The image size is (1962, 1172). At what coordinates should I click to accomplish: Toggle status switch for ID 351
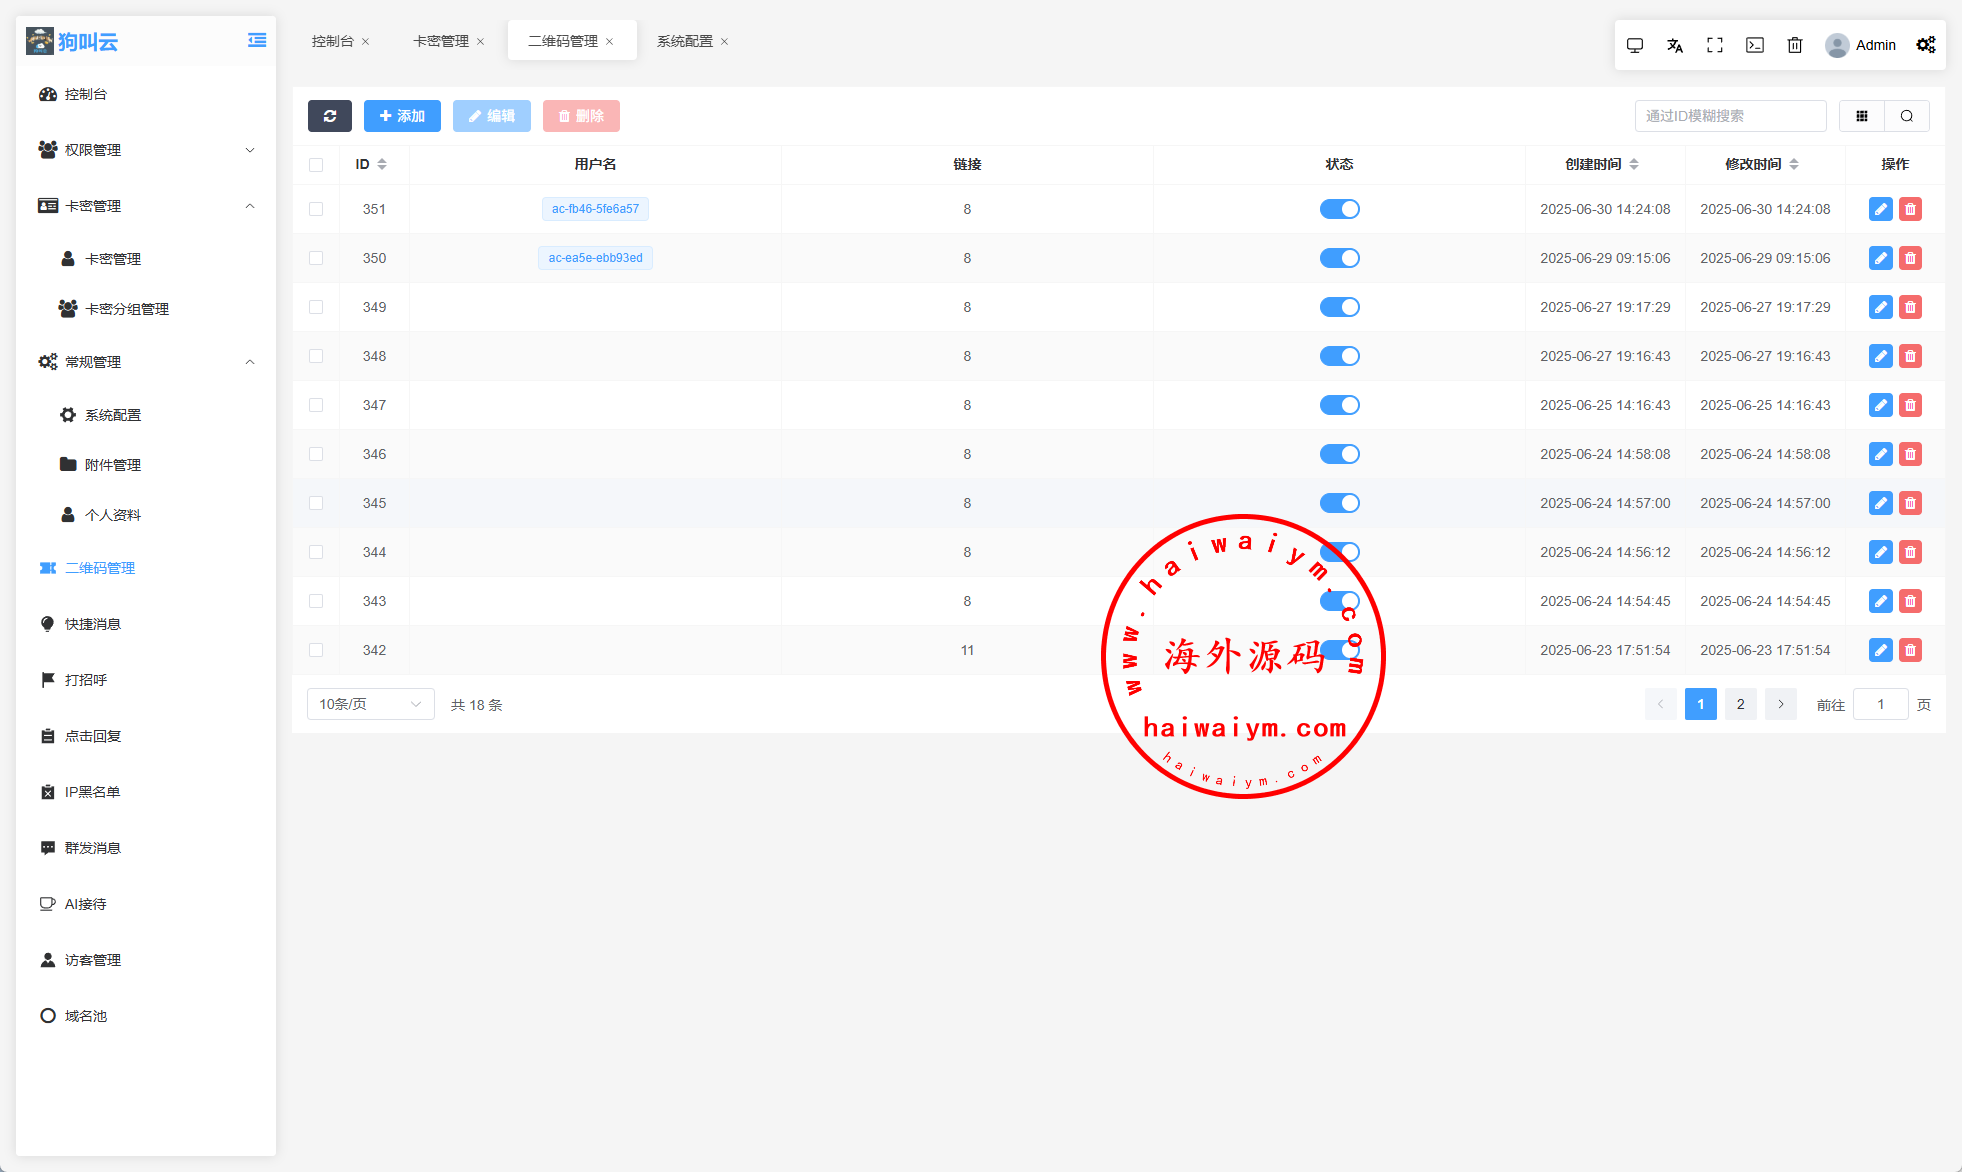pyautogui.click(x=1339, y=209)
